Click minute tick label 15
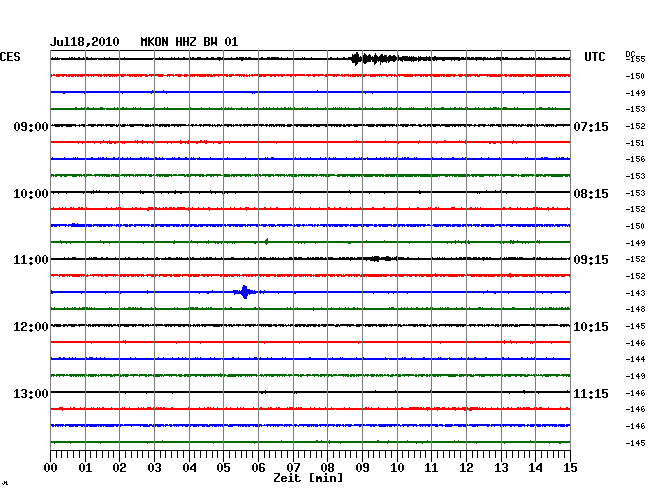 (x=570, y=468)
